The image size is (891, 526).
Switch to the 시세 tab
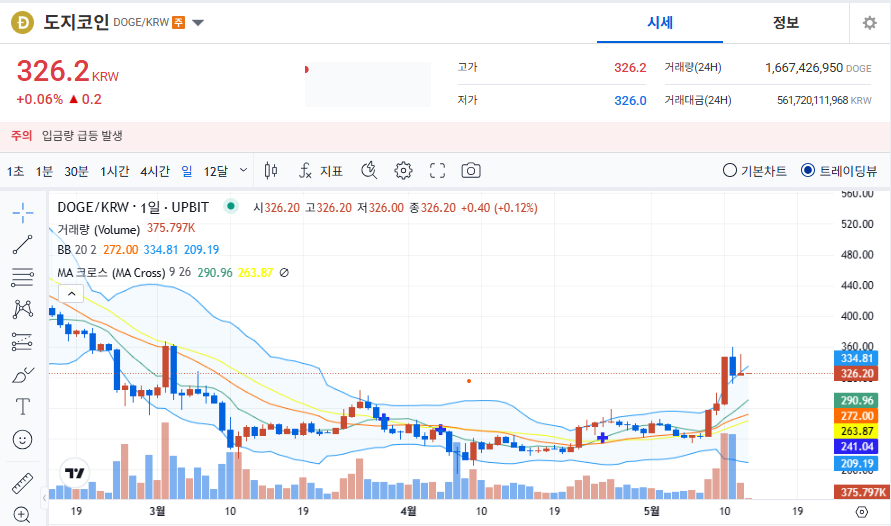pyautogui.click(x=660, y=23)
